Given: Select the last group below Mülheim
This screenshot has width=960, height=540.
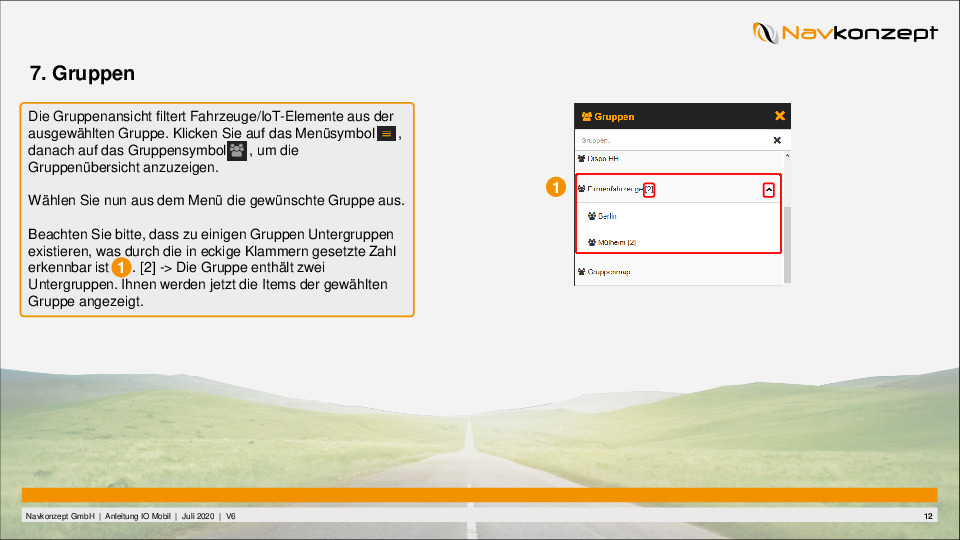Looking at the screenshot, I should pos(680,272).
